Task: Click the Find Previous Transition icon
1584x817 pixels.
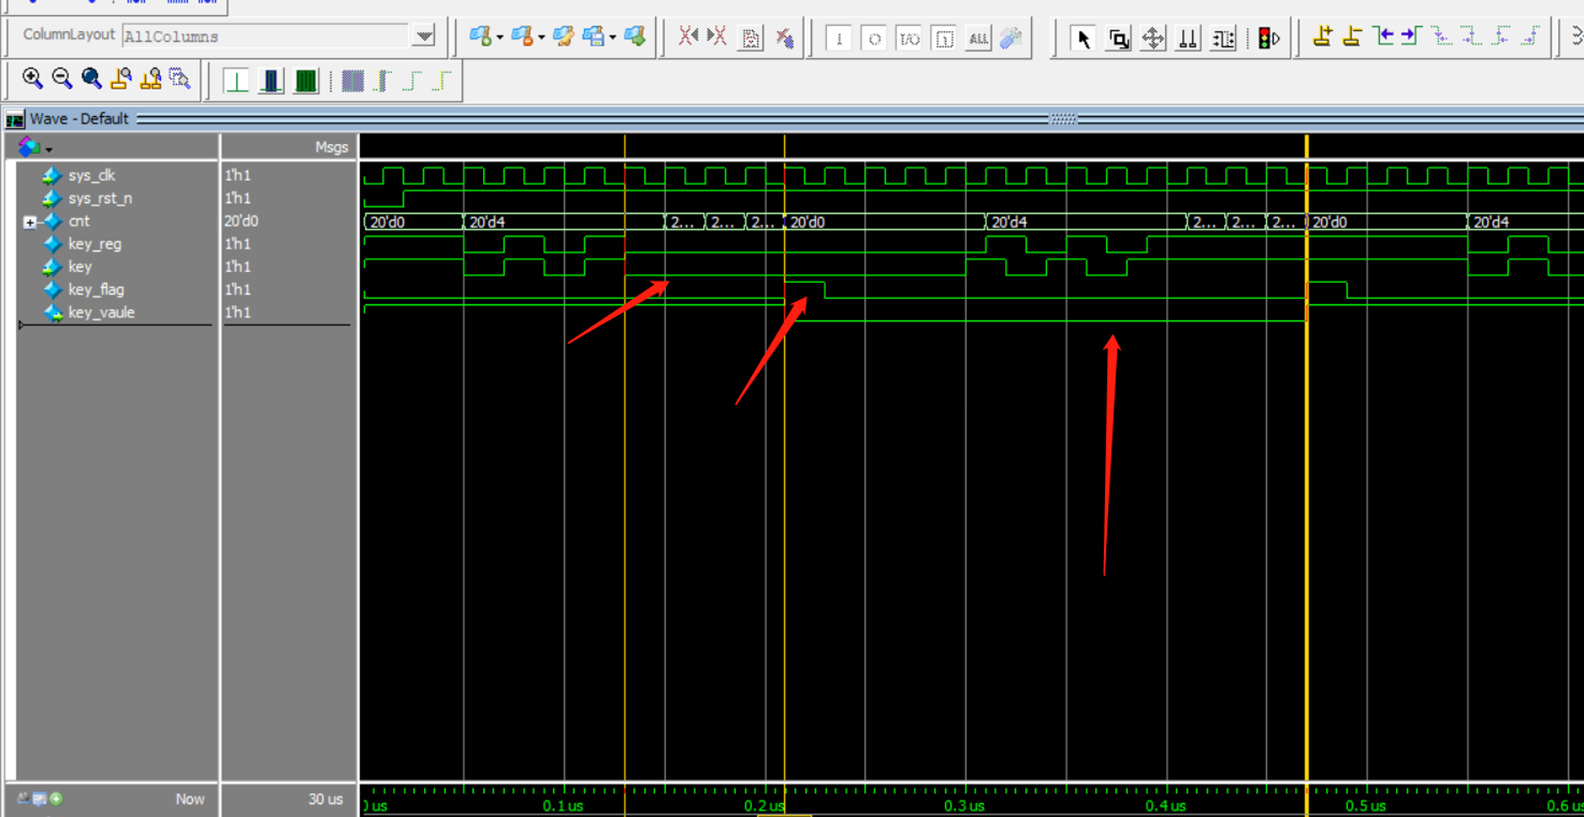Action: click(x=1383, y=37)
